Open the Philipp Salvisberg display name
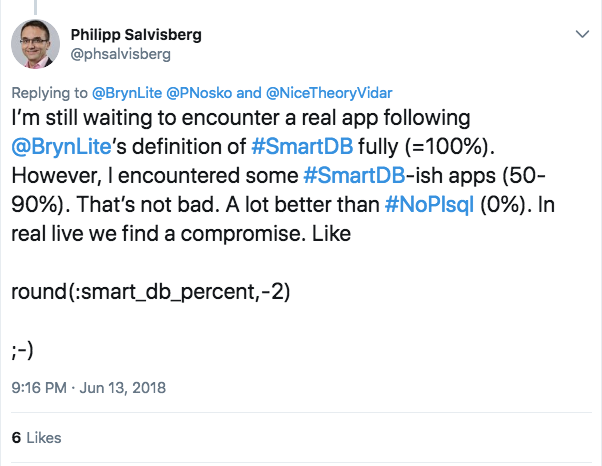Image resolution: width=602 pixels, height=466 pixels. 136,35
